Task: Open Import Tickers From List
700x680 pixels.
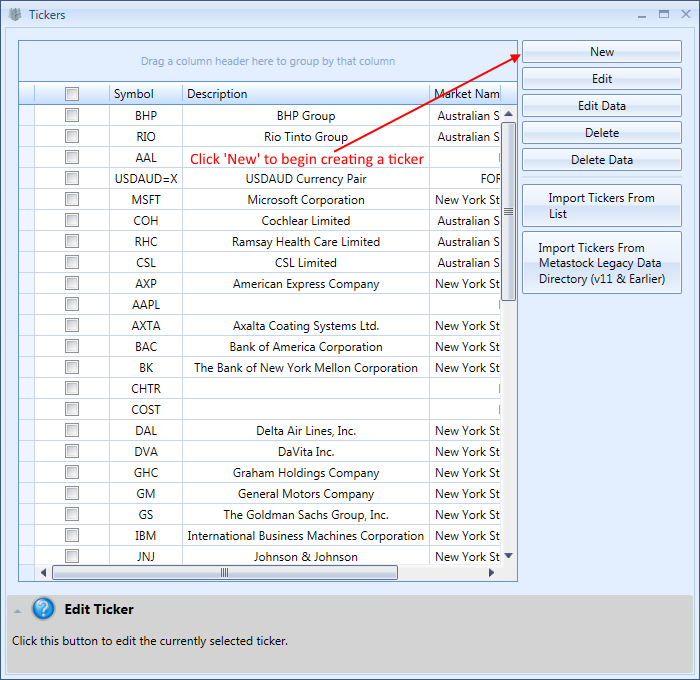Action: pos(601,206)
